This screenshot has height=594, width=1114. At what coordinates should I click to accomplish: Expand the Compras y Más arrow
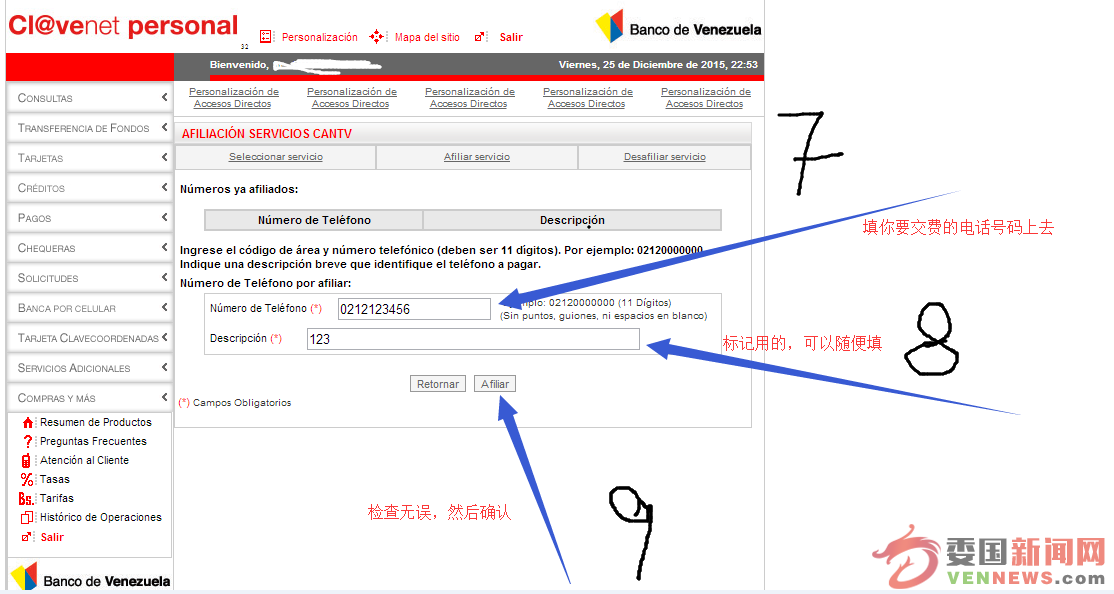164,397
